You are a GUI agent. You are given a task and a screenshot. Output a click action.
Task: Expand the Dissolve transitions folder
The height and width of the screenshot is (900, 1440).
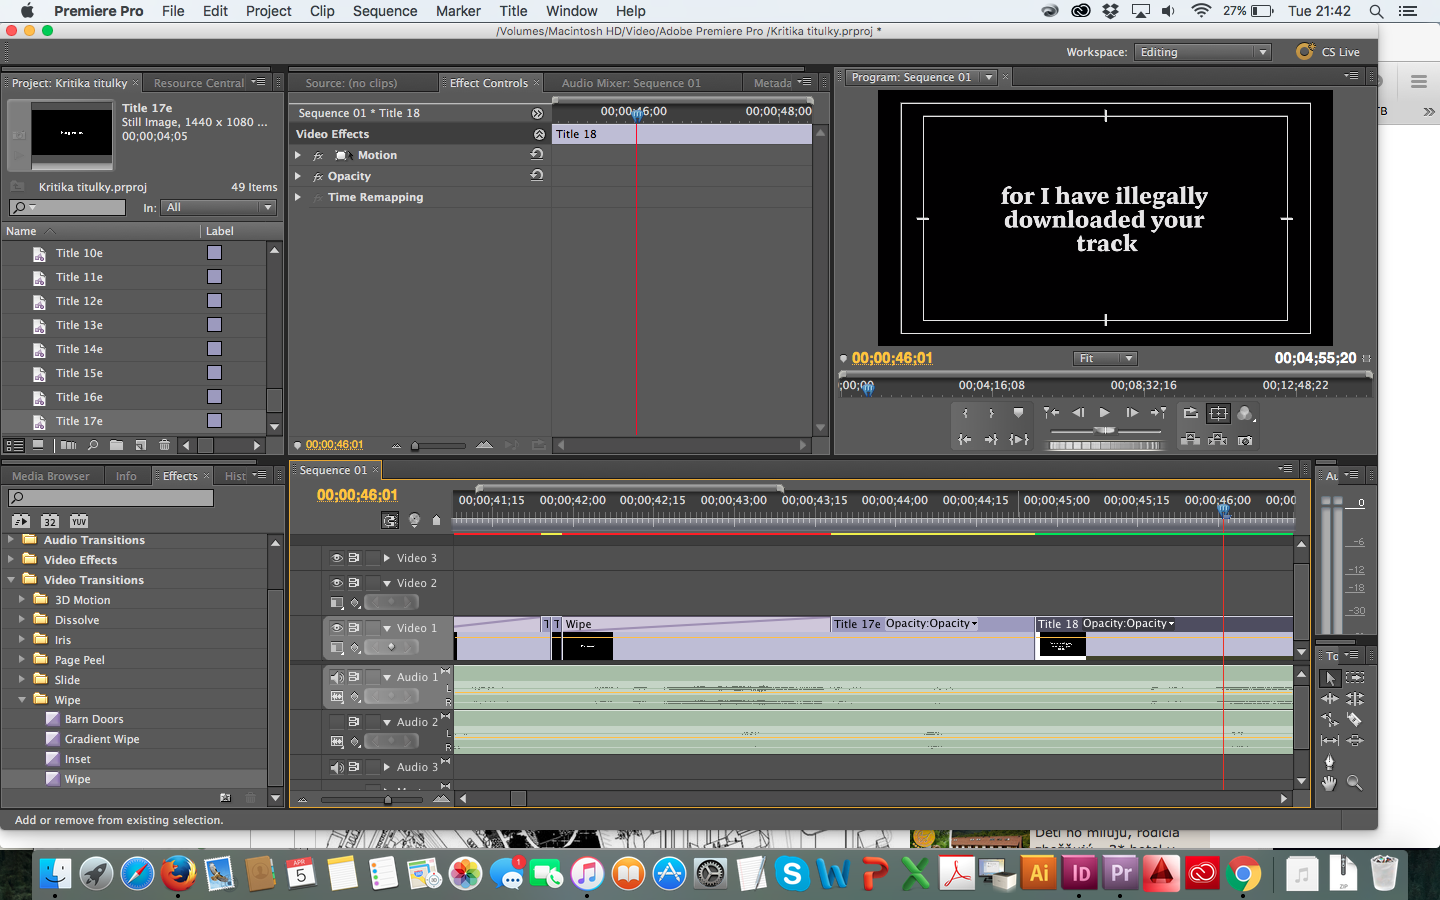(22, 620)
